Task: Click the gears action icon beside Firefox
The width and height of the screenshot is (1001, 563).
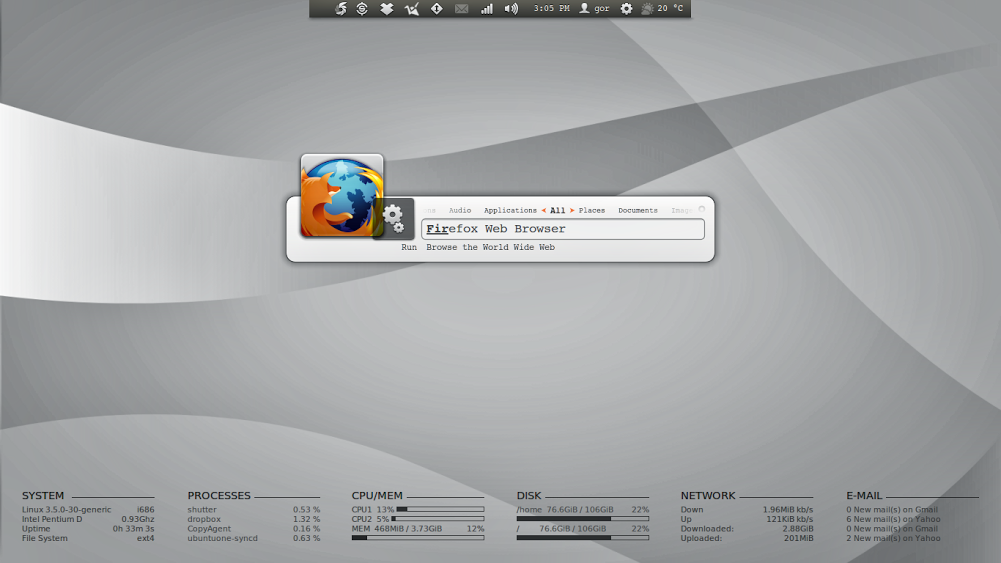Action: point(394,218)
